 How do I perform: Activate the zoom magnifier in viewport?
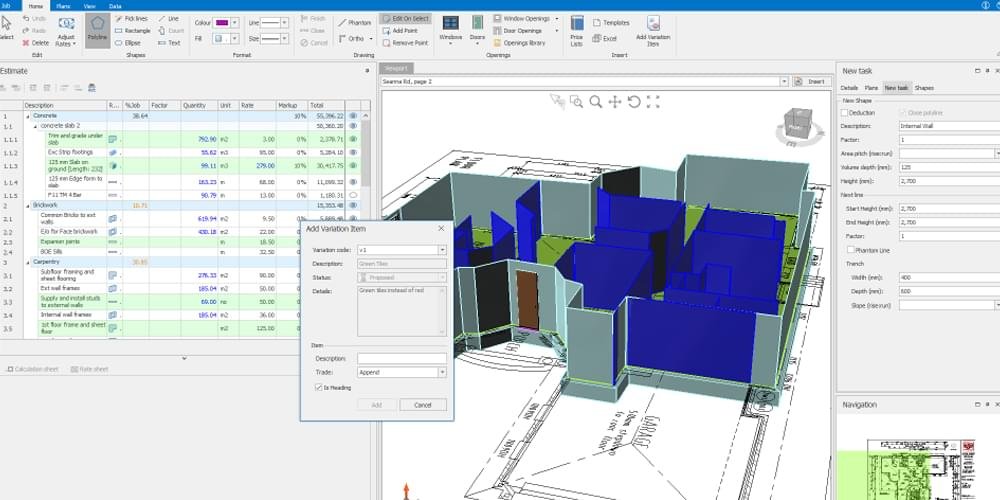pyautogui.click(x=596, y=101)
